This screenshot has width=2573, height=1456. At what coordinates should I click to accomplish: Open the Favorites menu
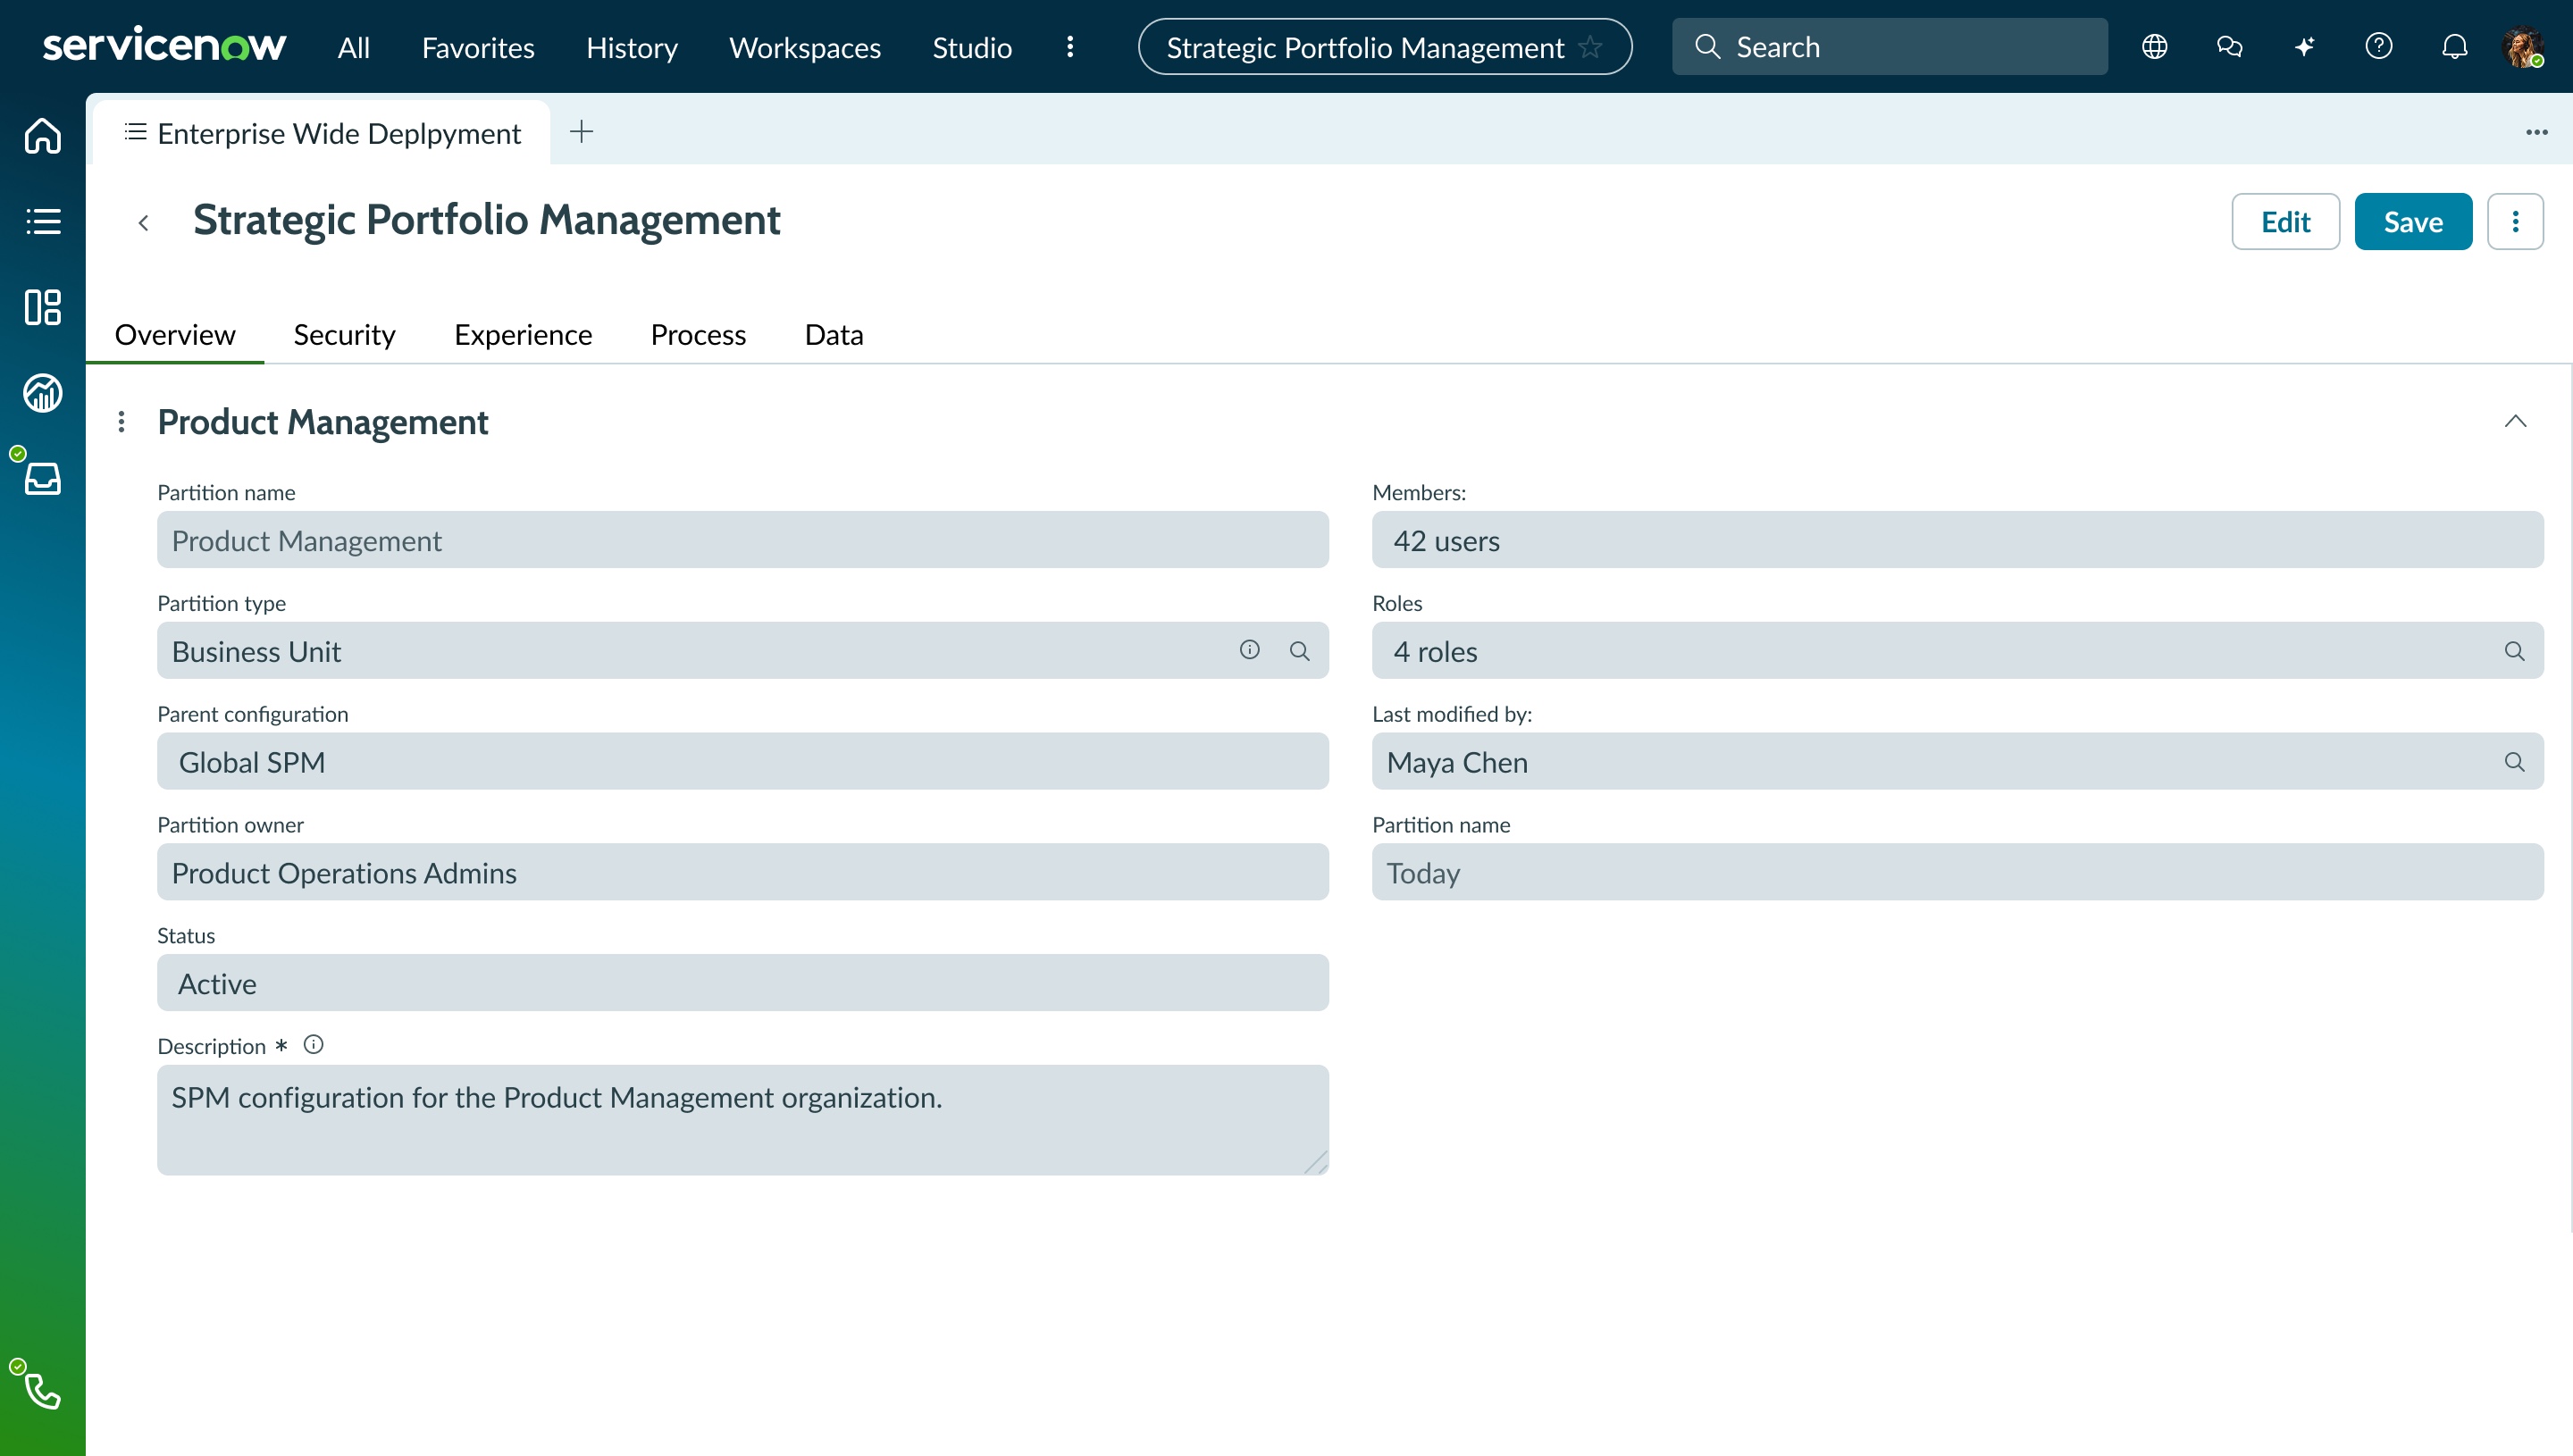(478, 47)
